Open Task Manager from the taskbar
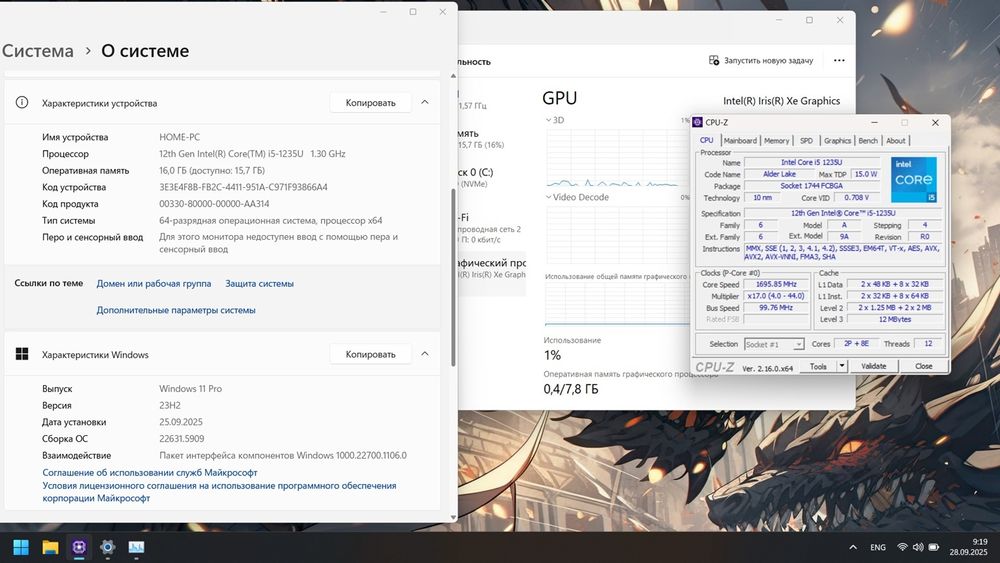Screen dimensions: 1000x563 point(136,547)
